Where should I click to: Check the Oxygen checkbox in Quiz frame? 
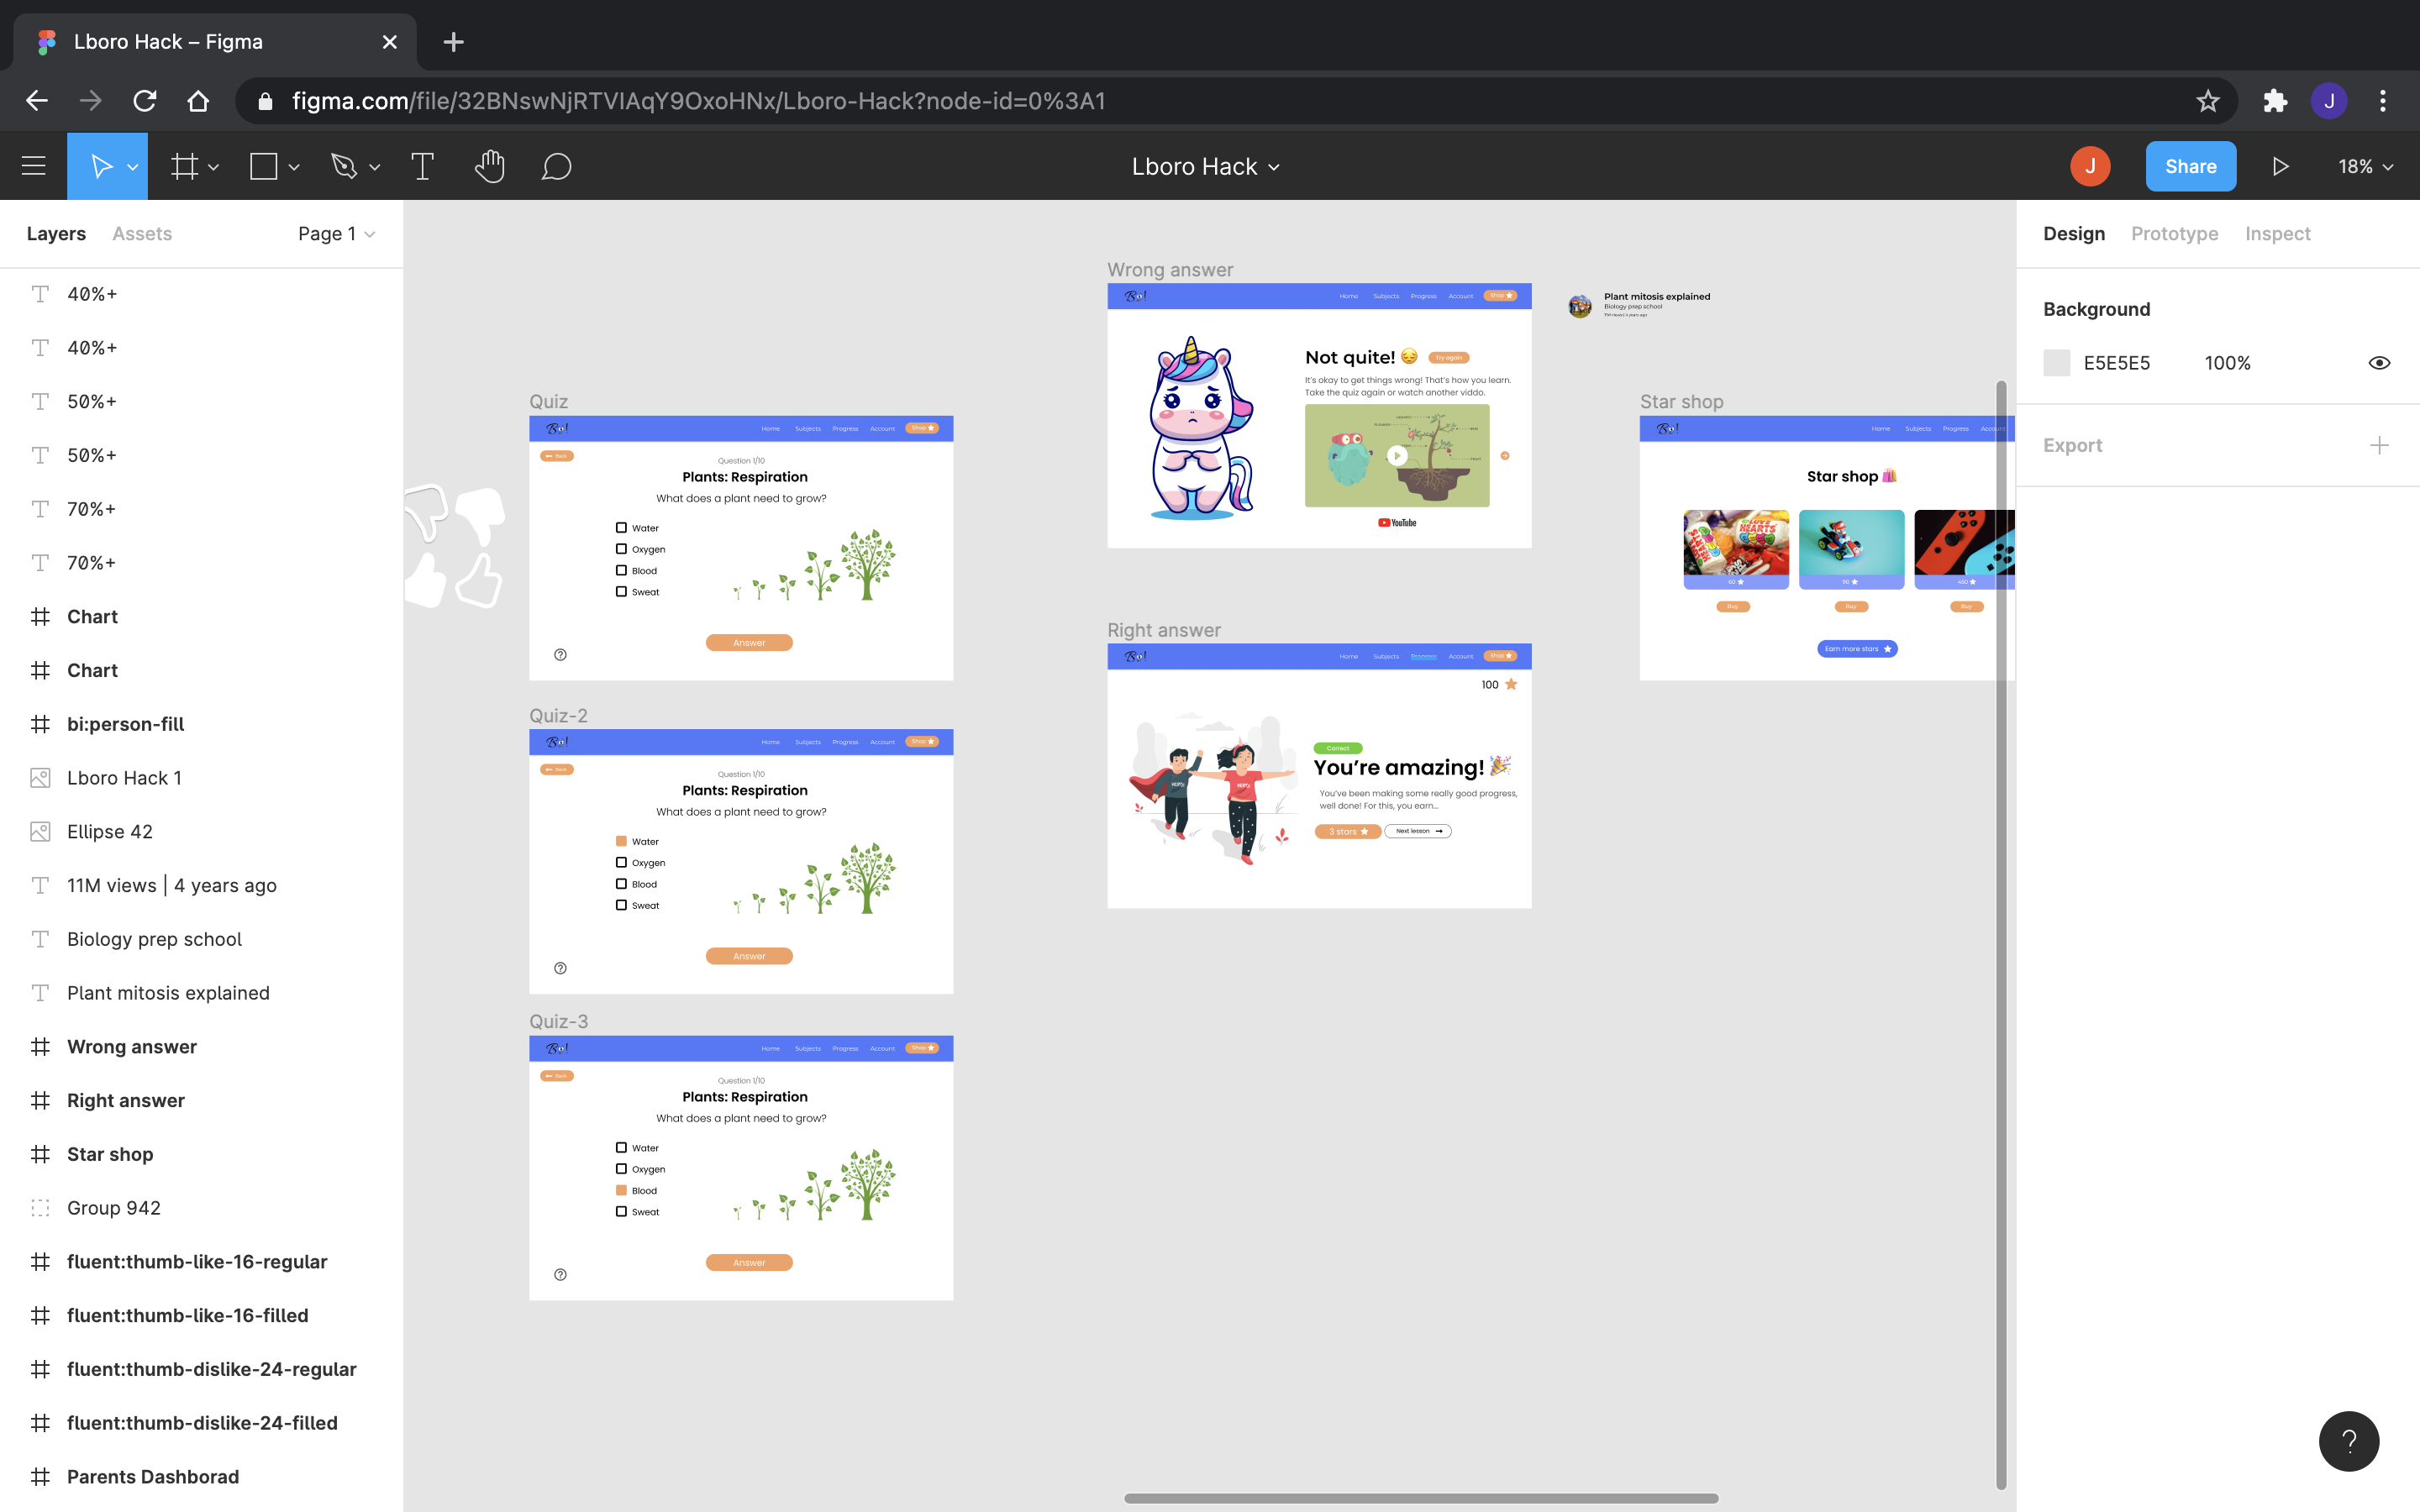click(621, 549)
